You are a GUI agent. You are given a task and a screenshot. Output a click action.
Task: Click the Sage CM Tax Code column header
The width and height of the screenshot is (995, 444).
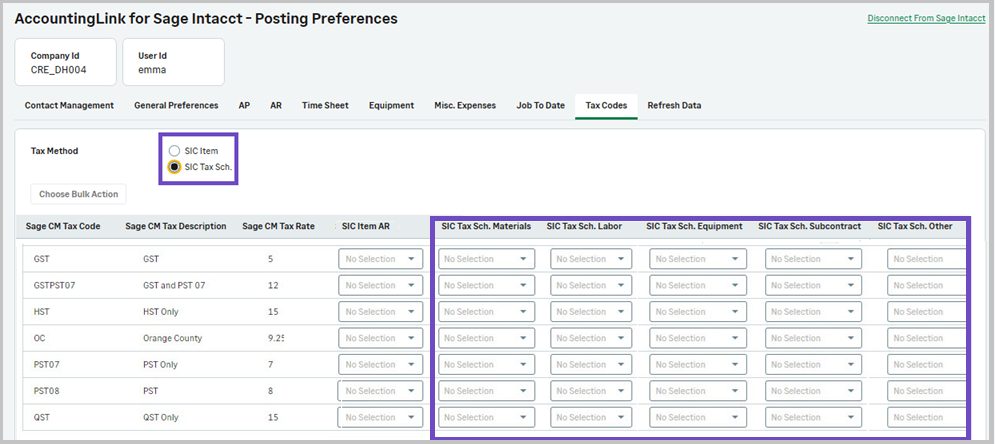tap(63, 226)
